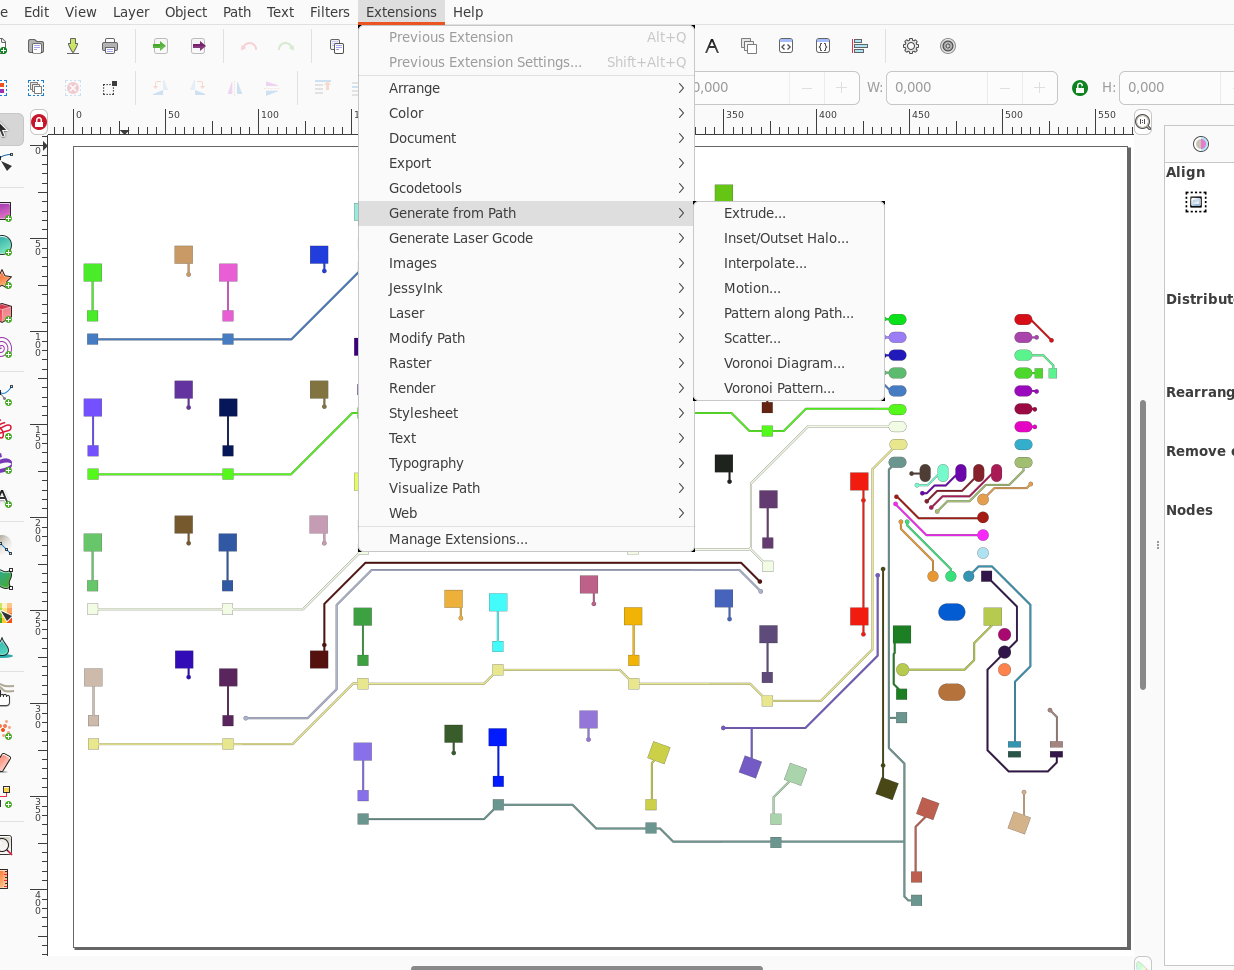
Task: Click the vertical canvas scrollbar
Action: click(x=1143, y=544)
